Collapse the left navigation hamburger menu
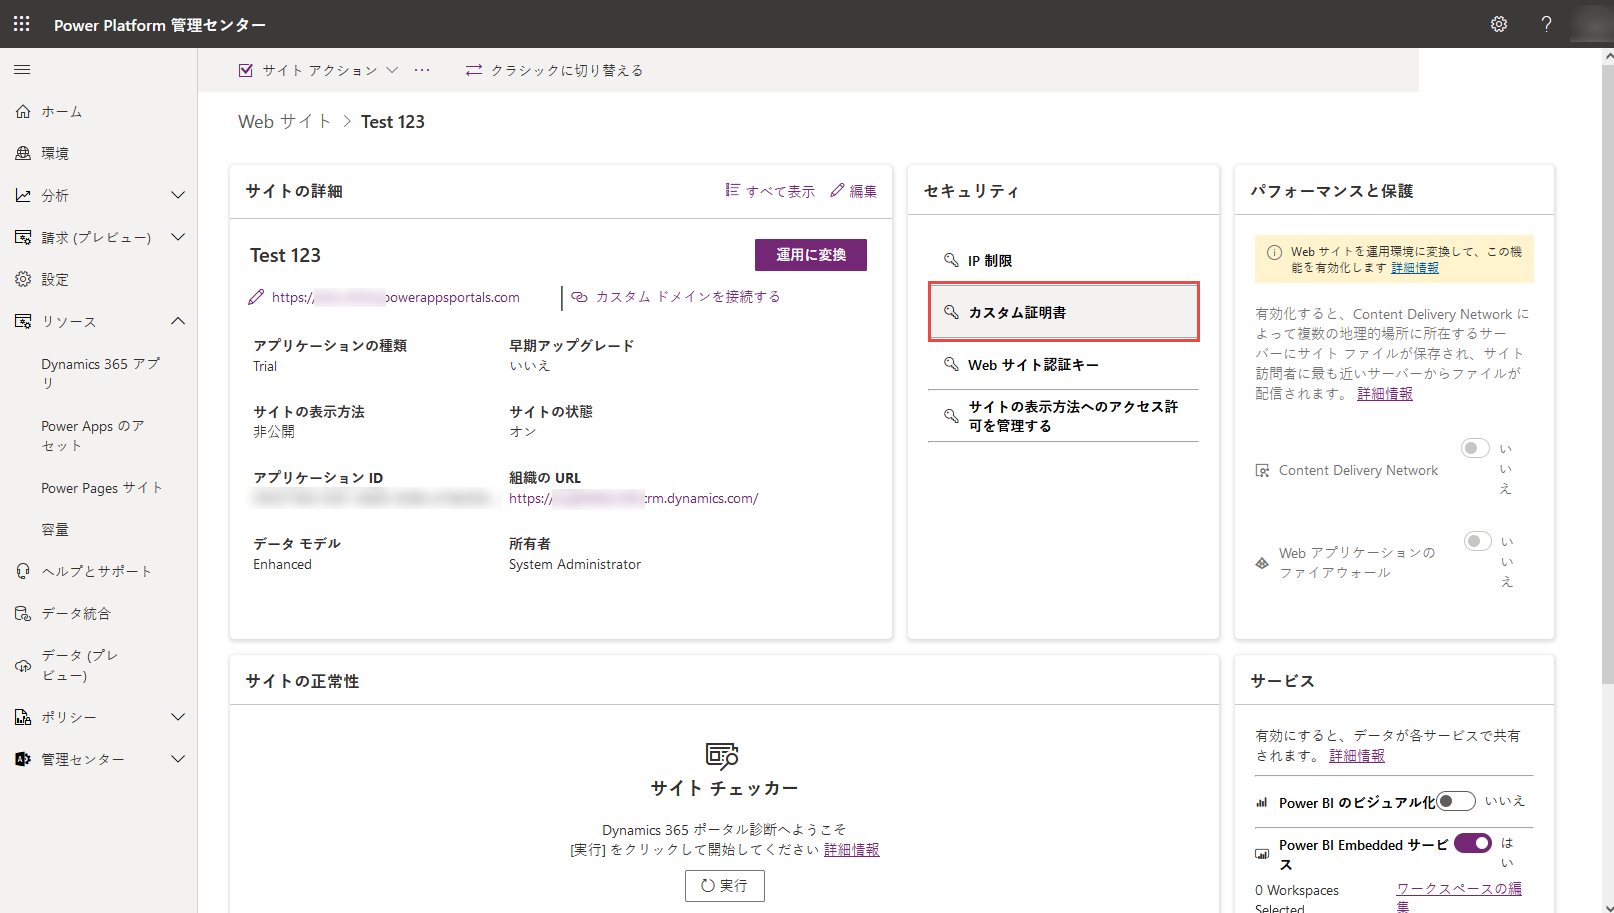1614x913 pixels. tap(22, 70)
